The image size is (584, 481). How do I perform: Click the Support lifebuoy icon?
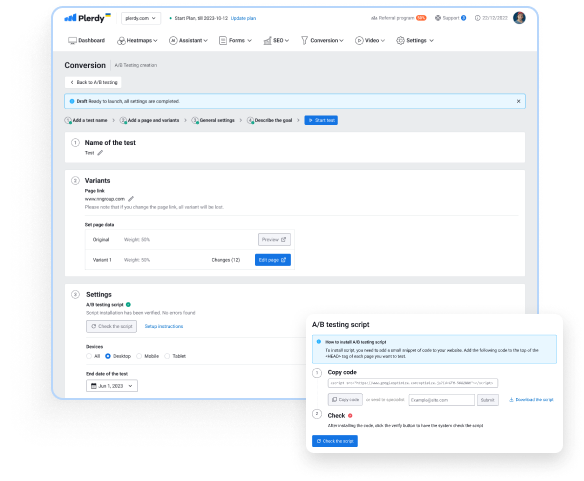[438, 18]
